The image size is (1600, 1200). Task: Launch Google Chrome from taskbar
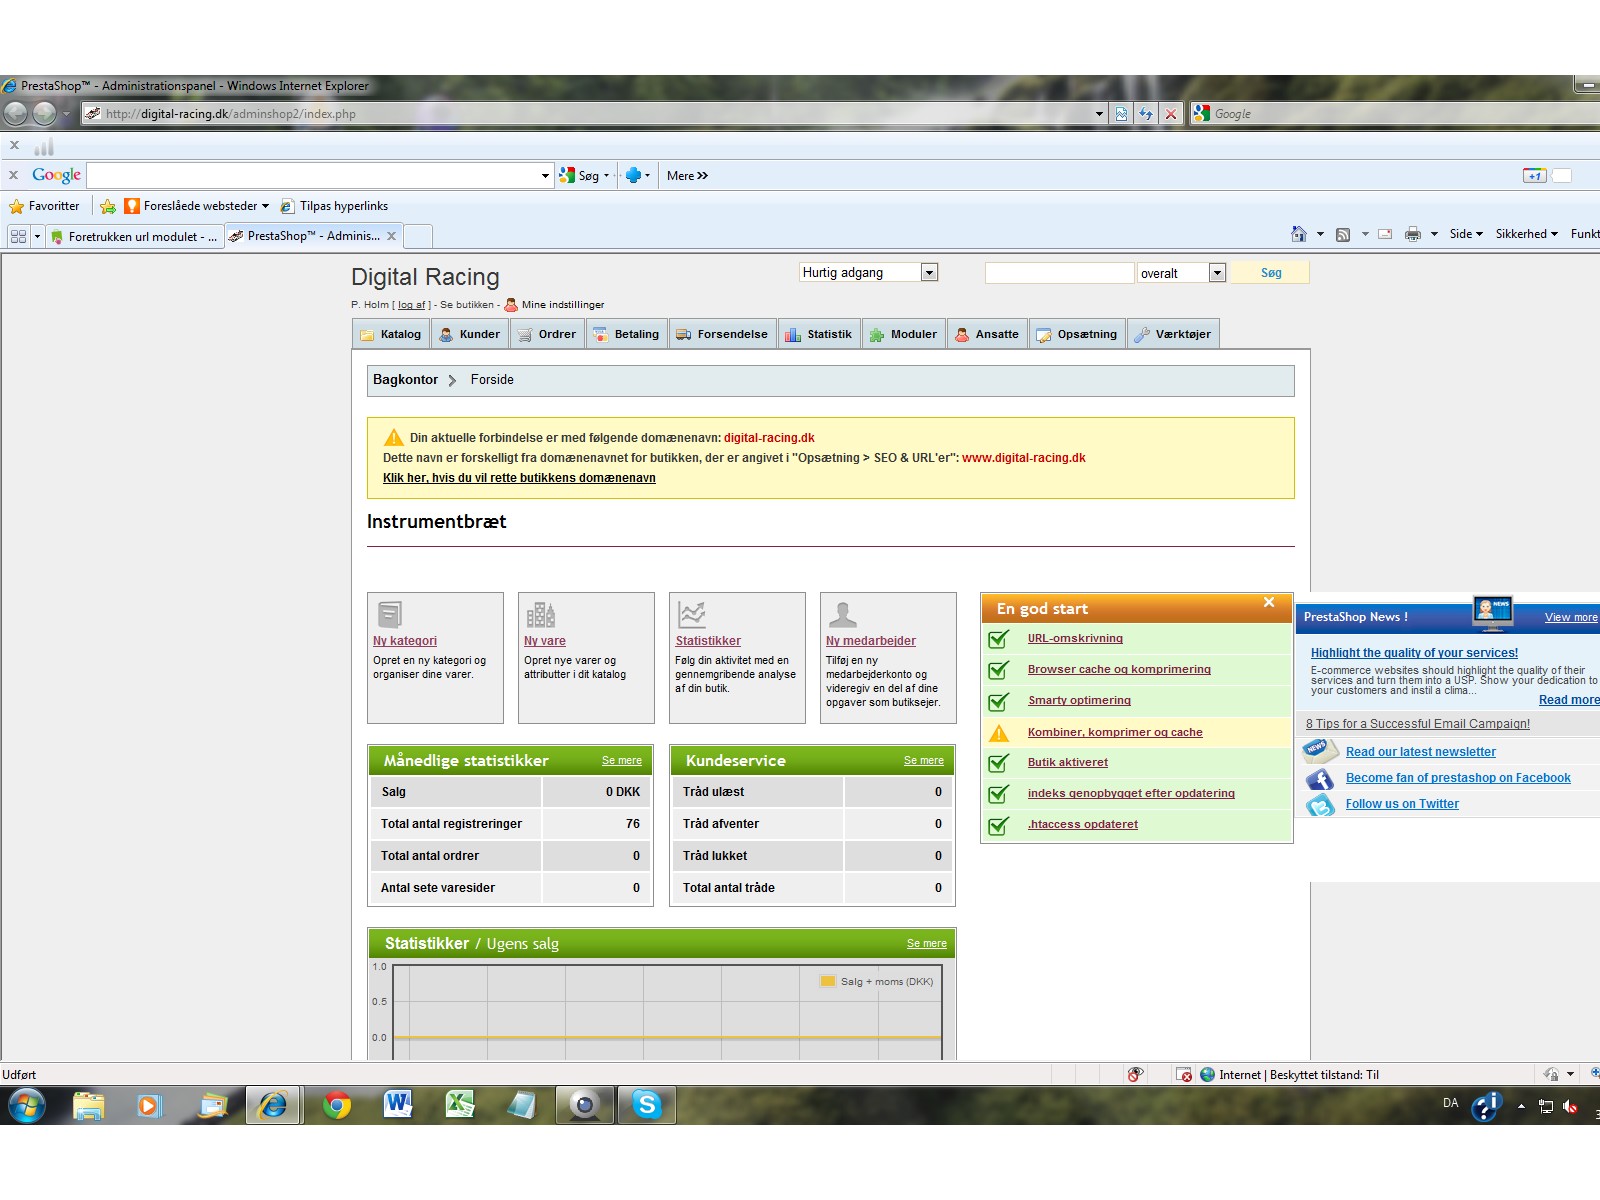click(337, 1105)
